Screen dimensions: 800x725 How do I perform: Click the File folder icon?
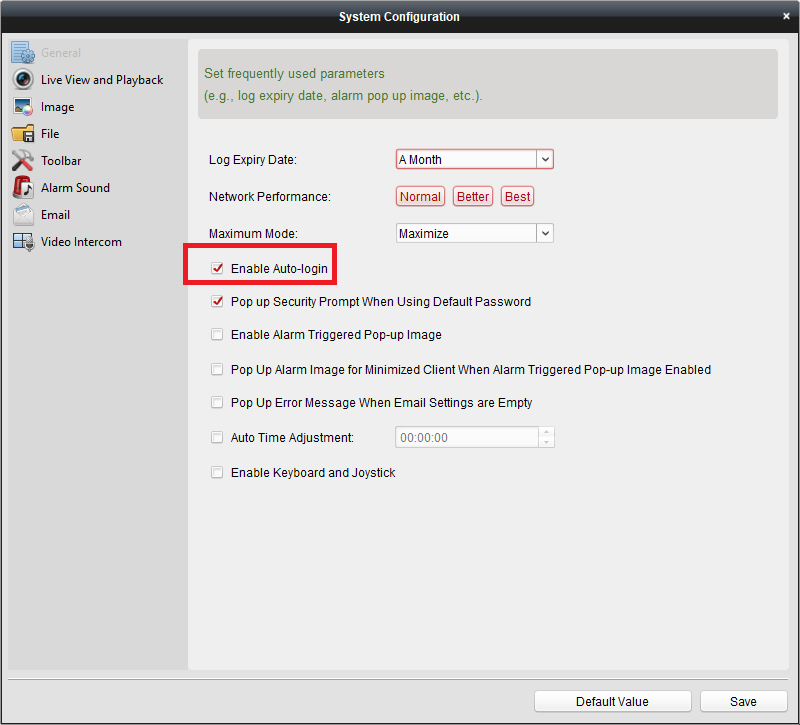coord(23,134)
